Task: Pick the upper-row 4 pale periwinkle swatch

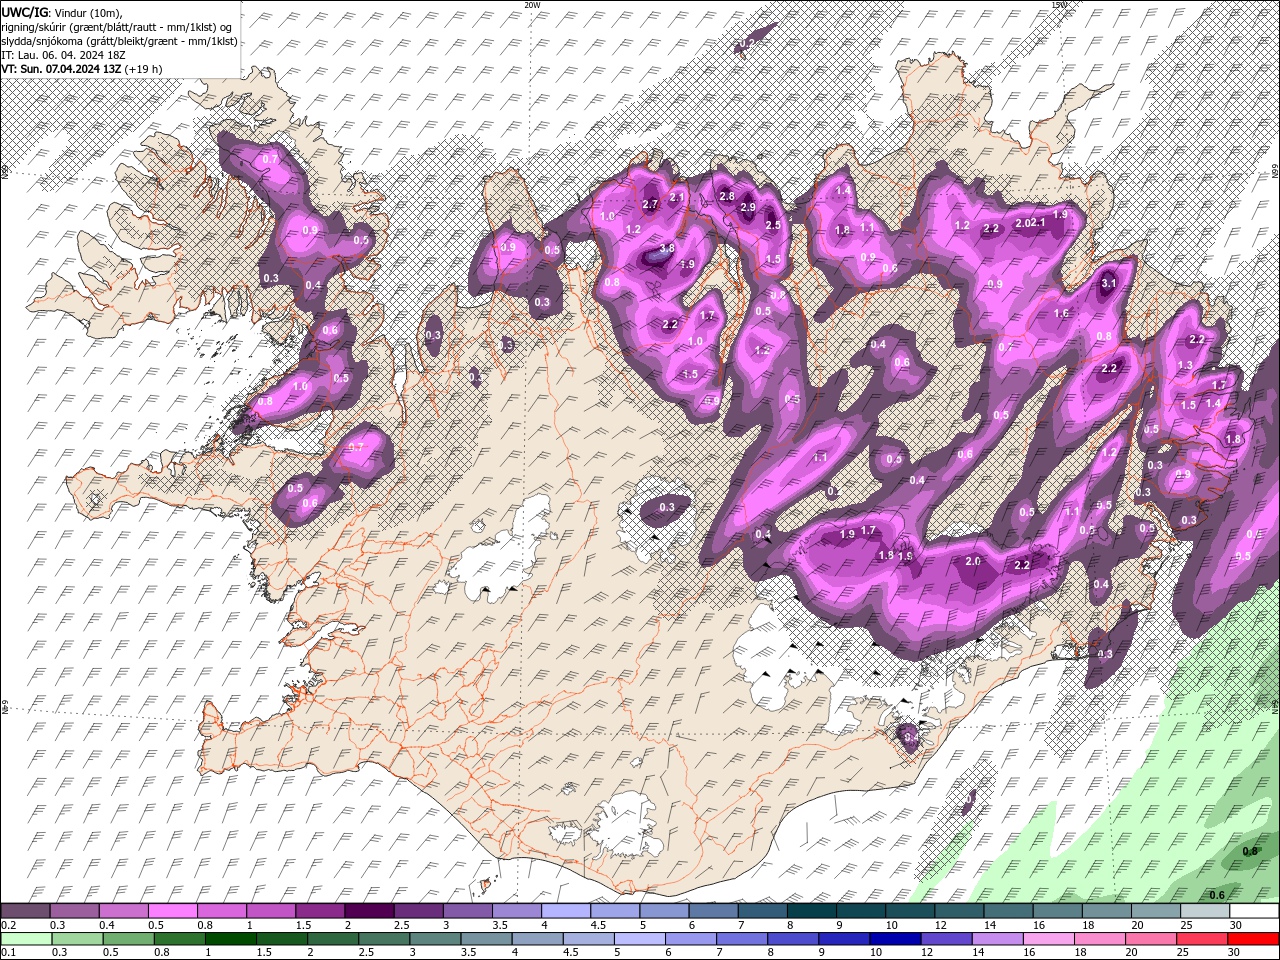Action: click(566, 911)
